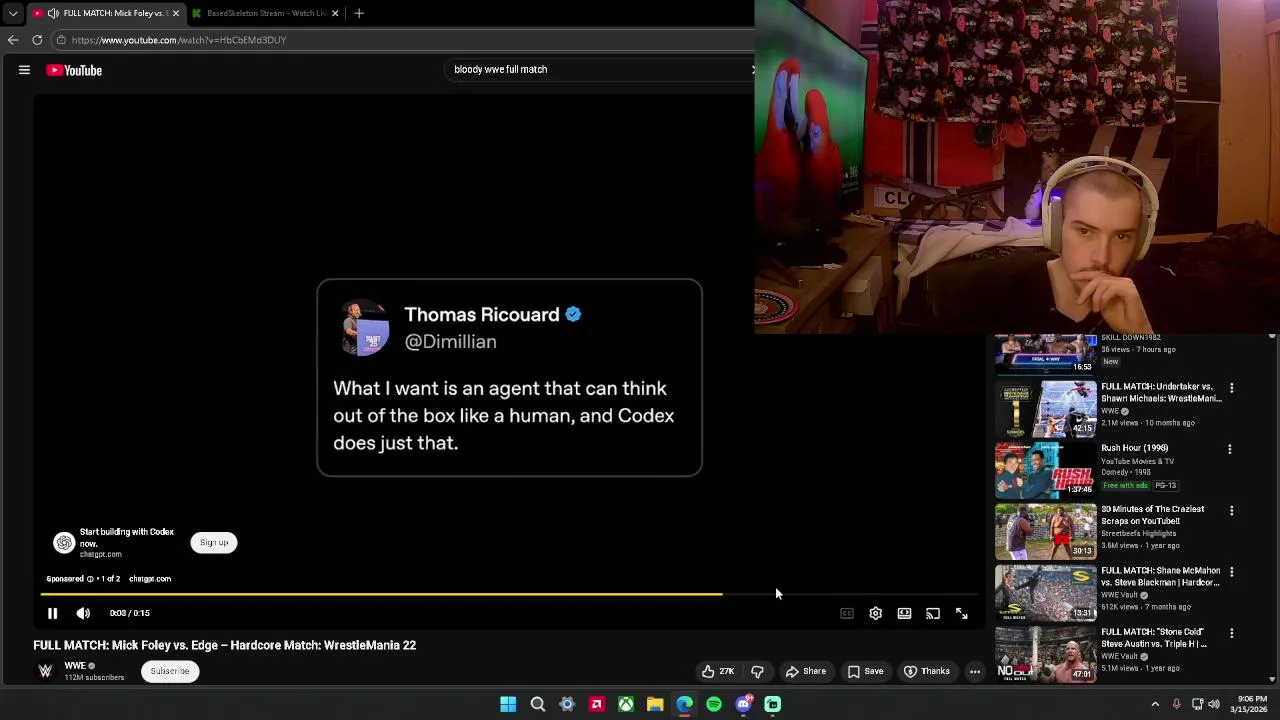1280x720 pixels.
Task: Pause the video with the pause button
Action: point(52,613)
